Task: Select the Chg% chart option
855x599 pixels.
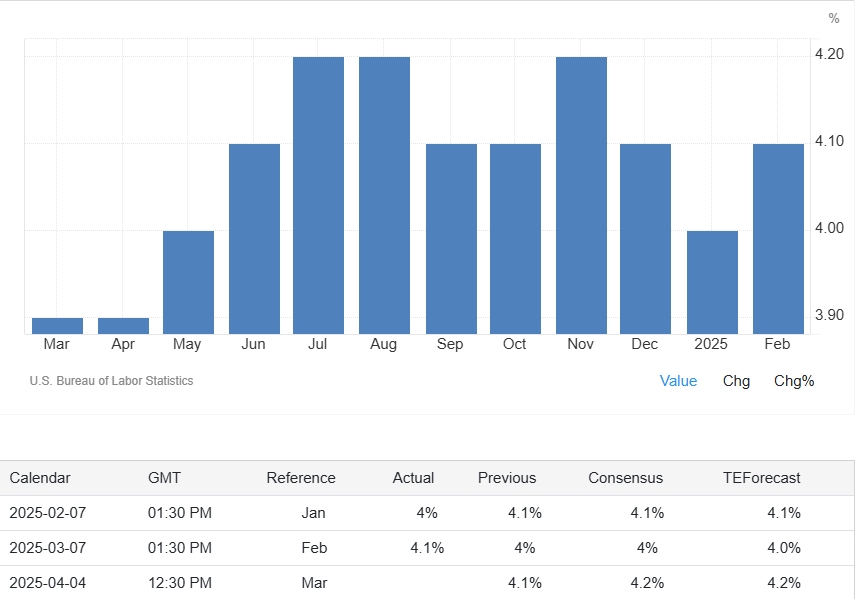Action: pyautogui.click(x=794, y=381)
